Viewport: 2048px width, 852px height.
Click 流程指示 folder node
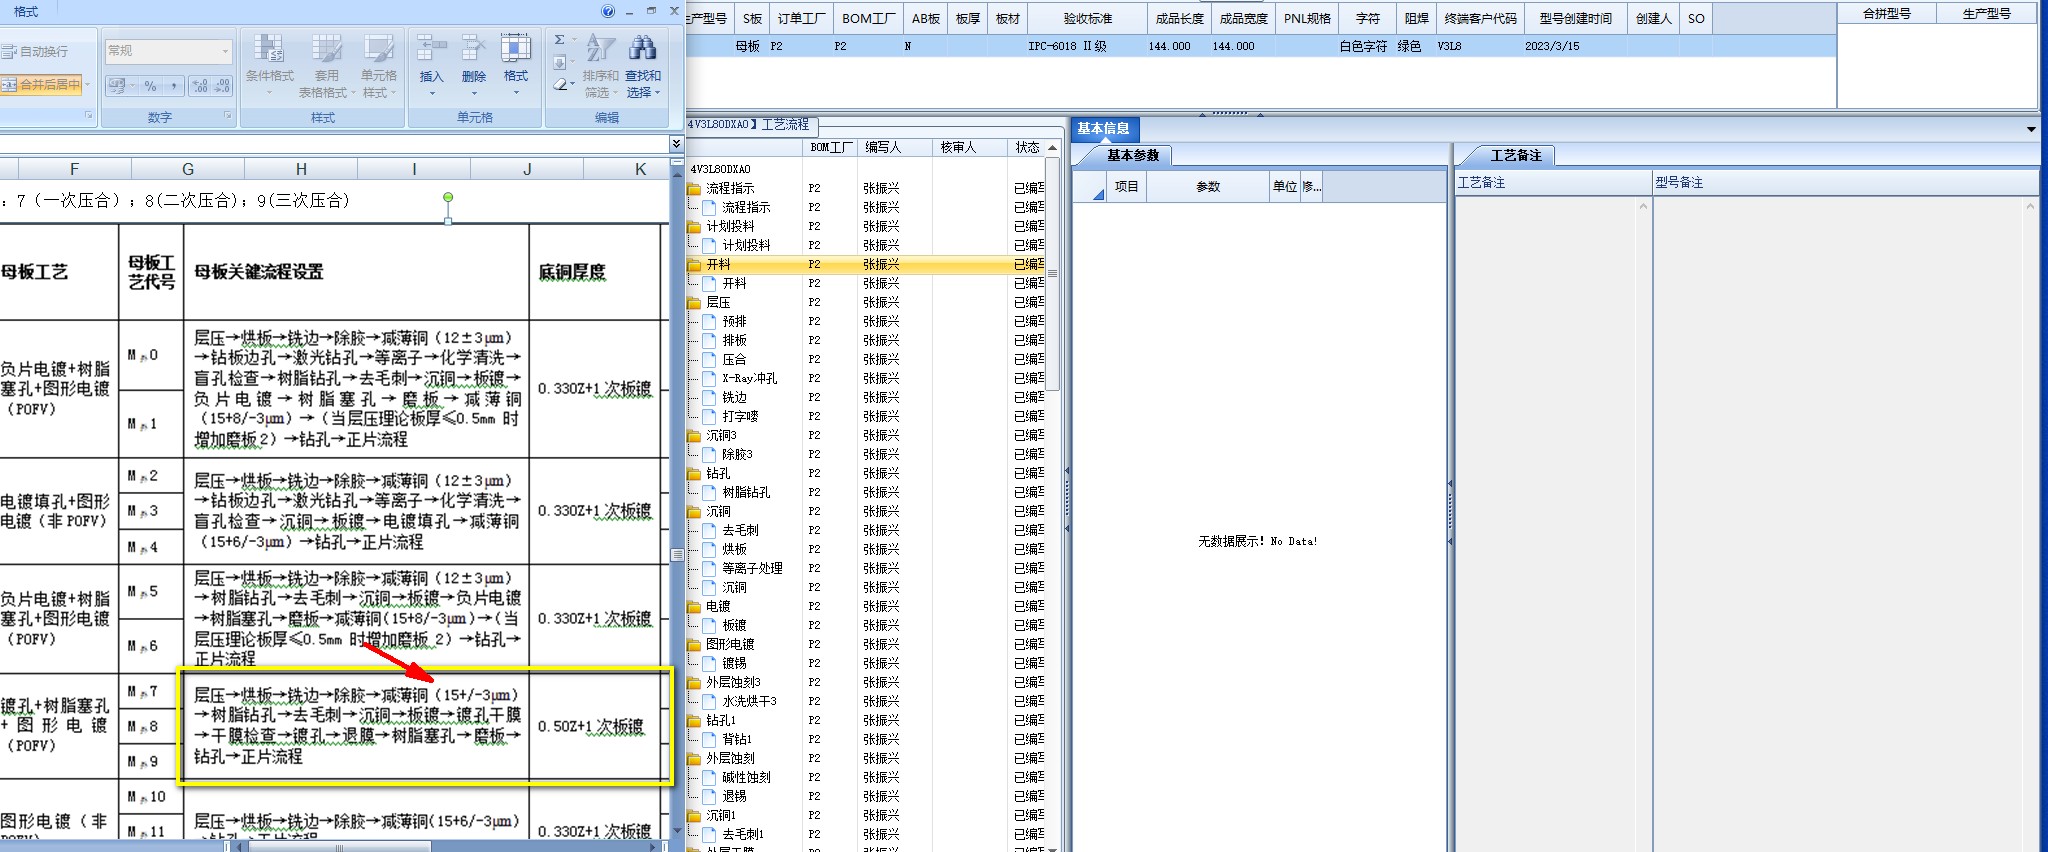click(x=730, y=188)
